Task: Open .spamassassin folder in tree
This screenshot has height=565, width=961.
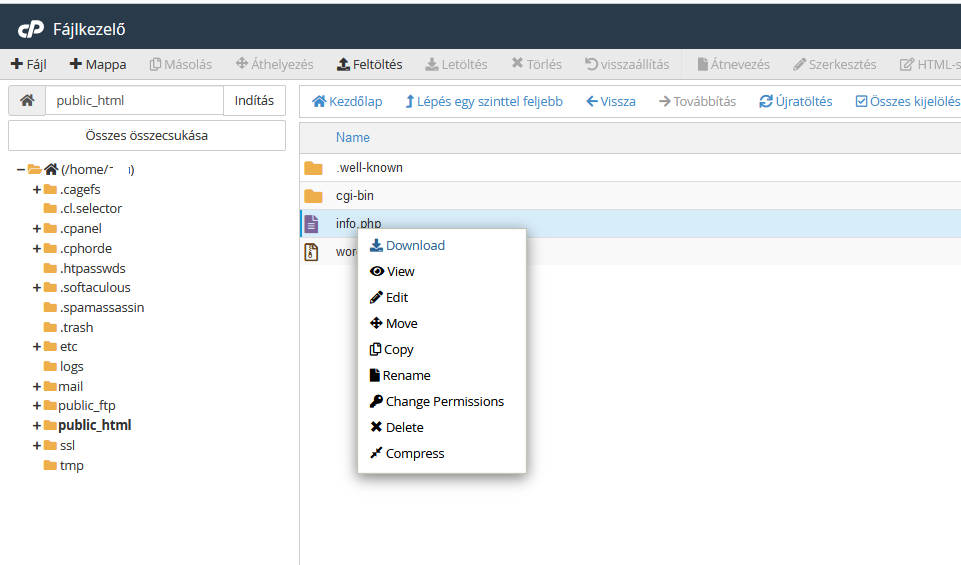Action: pos(102,308)
